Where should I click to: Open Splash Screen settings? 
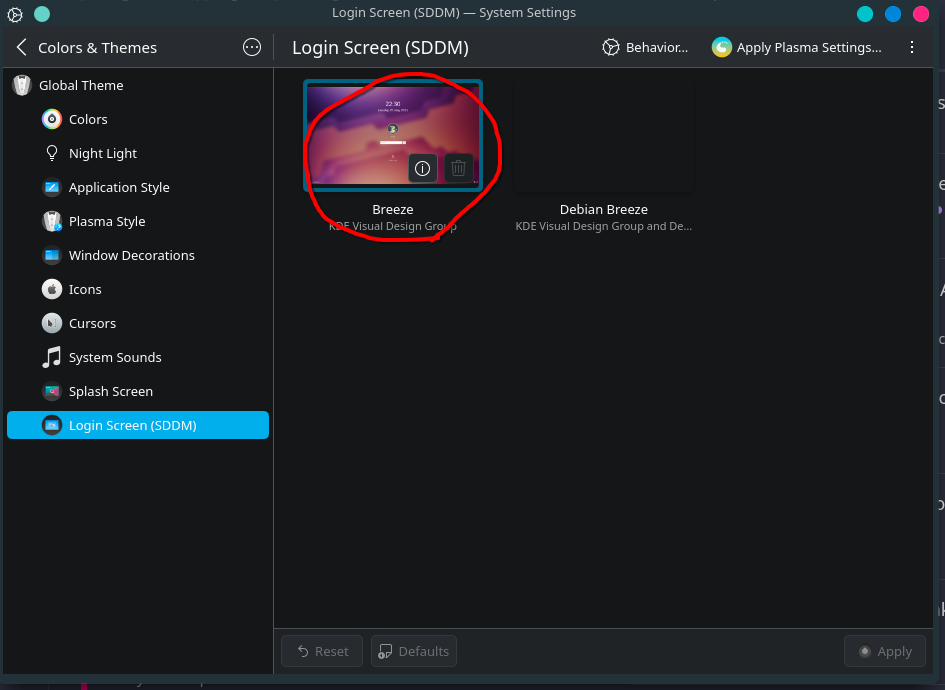point(137,392)
